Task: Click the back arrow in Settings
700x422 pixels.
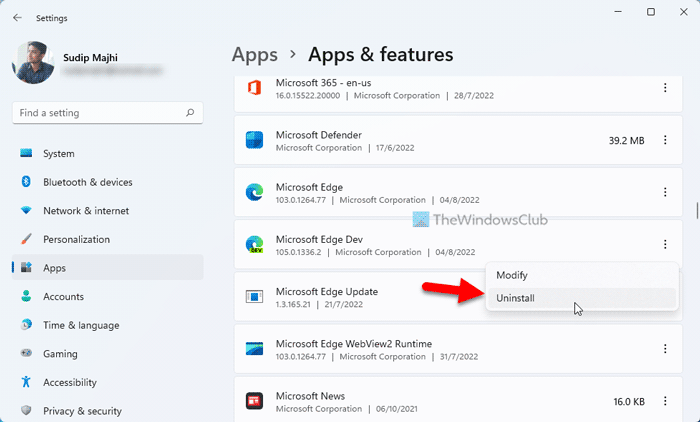Action: point(17,18)
